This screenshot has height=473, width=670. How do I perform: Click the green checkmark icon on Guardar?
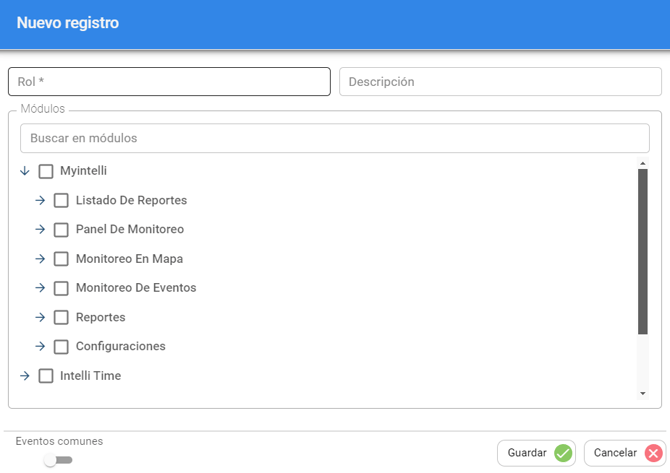pyautogui.click(x=563, y=453)
